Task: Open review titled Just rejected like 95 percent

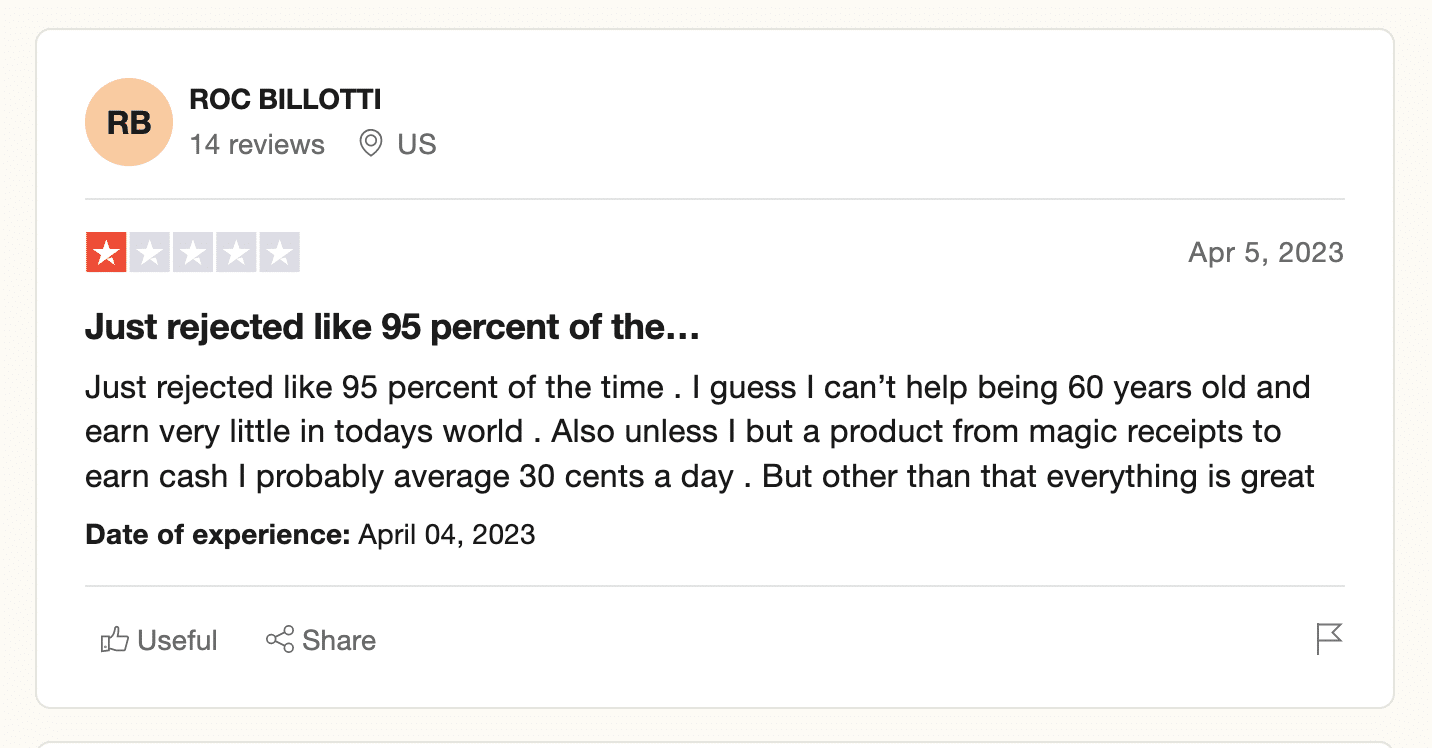Action: [392, 328]
